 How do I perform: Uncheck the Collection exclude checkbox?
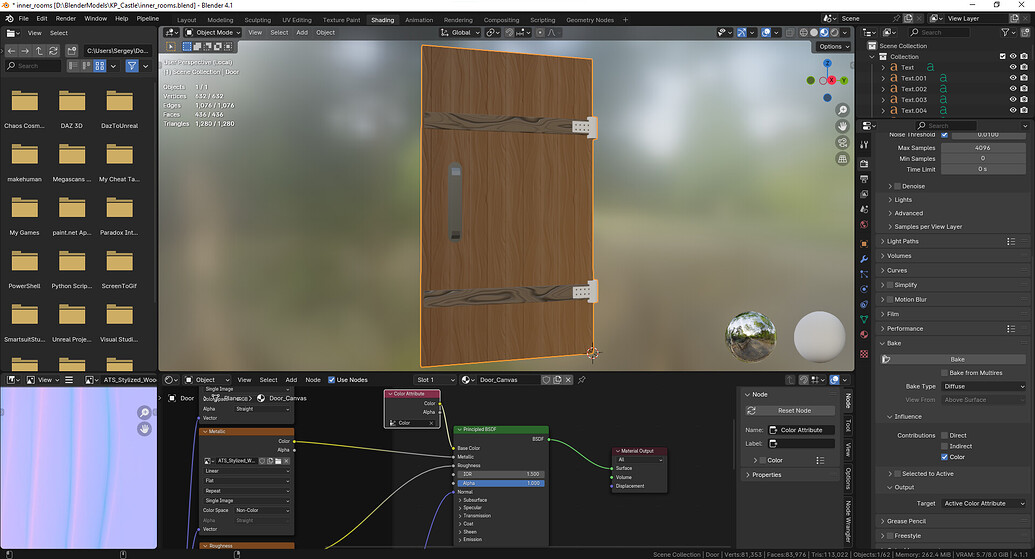click(1003, 57)
